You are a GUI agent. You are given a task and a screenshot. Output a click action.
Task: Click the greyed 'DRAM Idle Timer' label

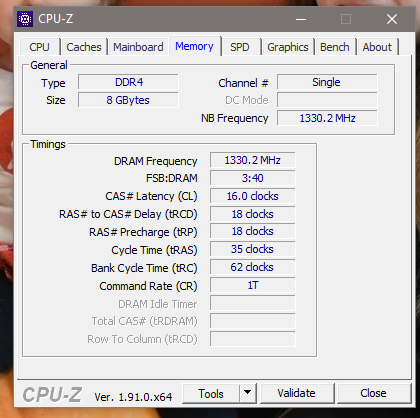point(158,304)
